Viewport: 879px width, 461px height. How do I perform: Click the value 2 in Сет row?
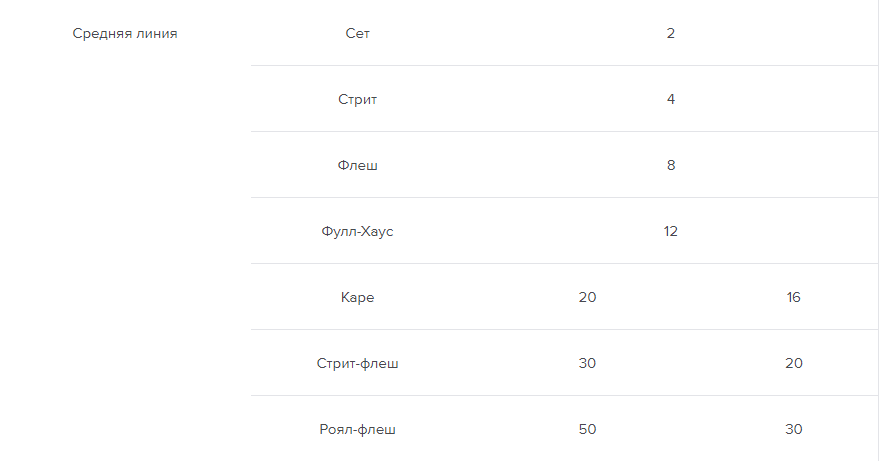(670, 33)
